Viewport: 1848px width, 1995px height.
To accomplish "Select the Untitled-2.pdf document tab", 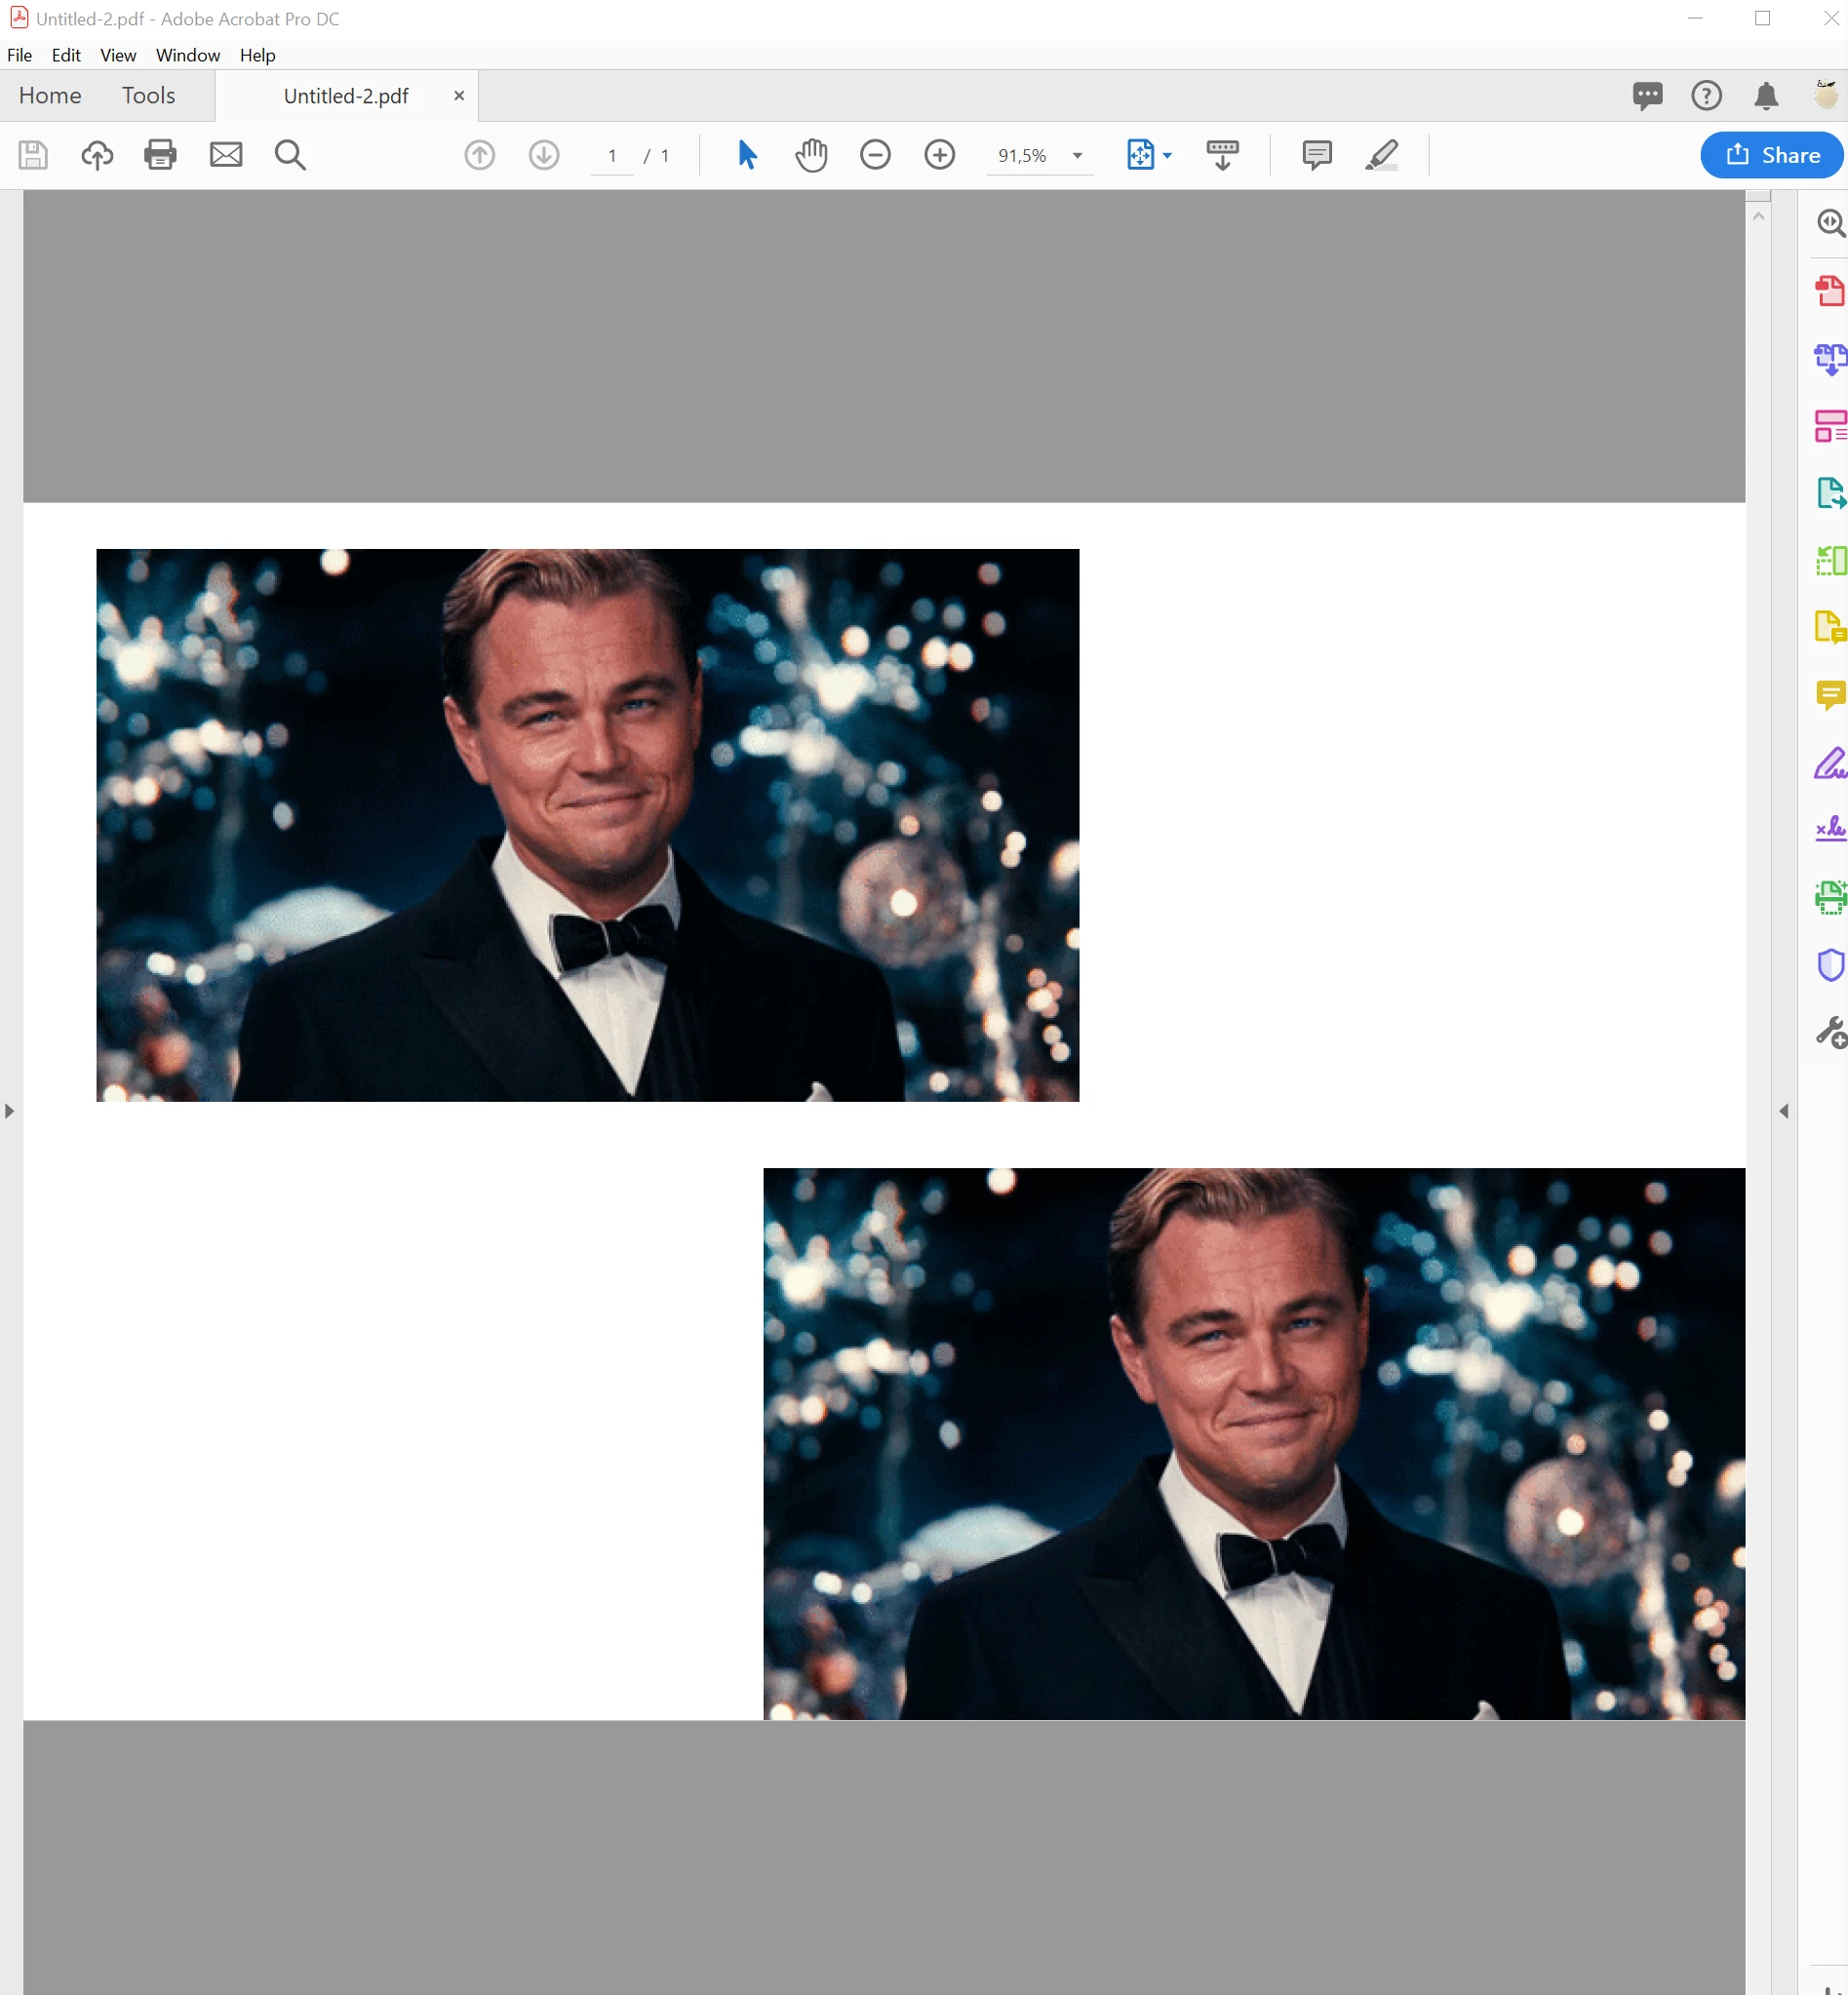I will [x=346, y=96].
